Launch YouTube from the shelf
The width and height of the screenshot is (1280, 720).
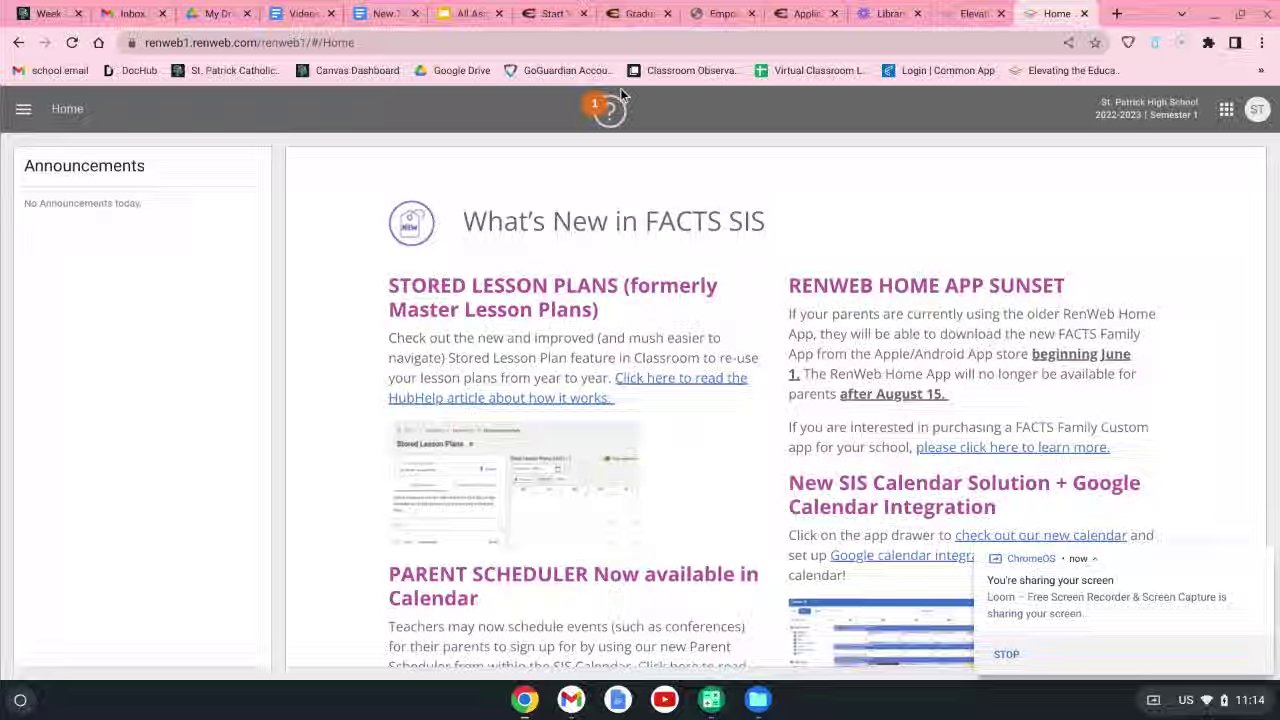tap(664, 700)
